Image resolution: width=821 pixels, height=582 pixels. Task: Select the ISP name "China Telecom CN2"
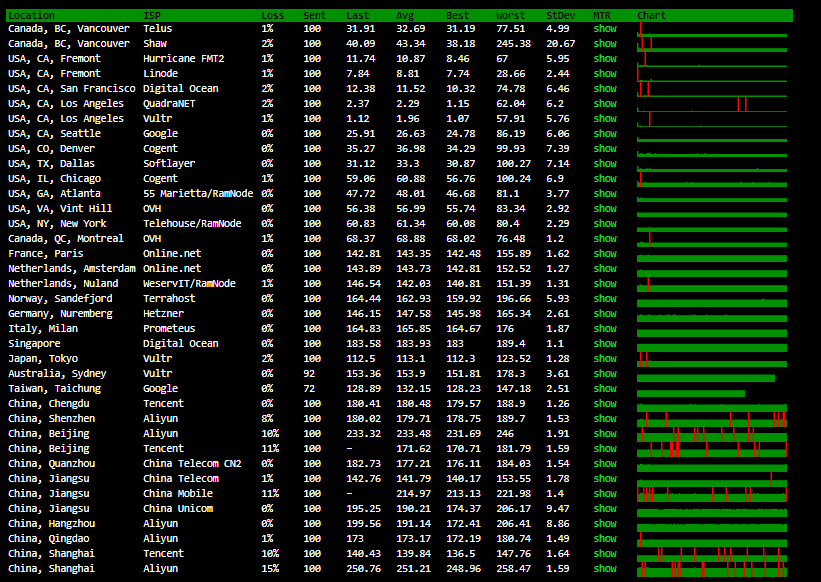click(x=192, y=464)
